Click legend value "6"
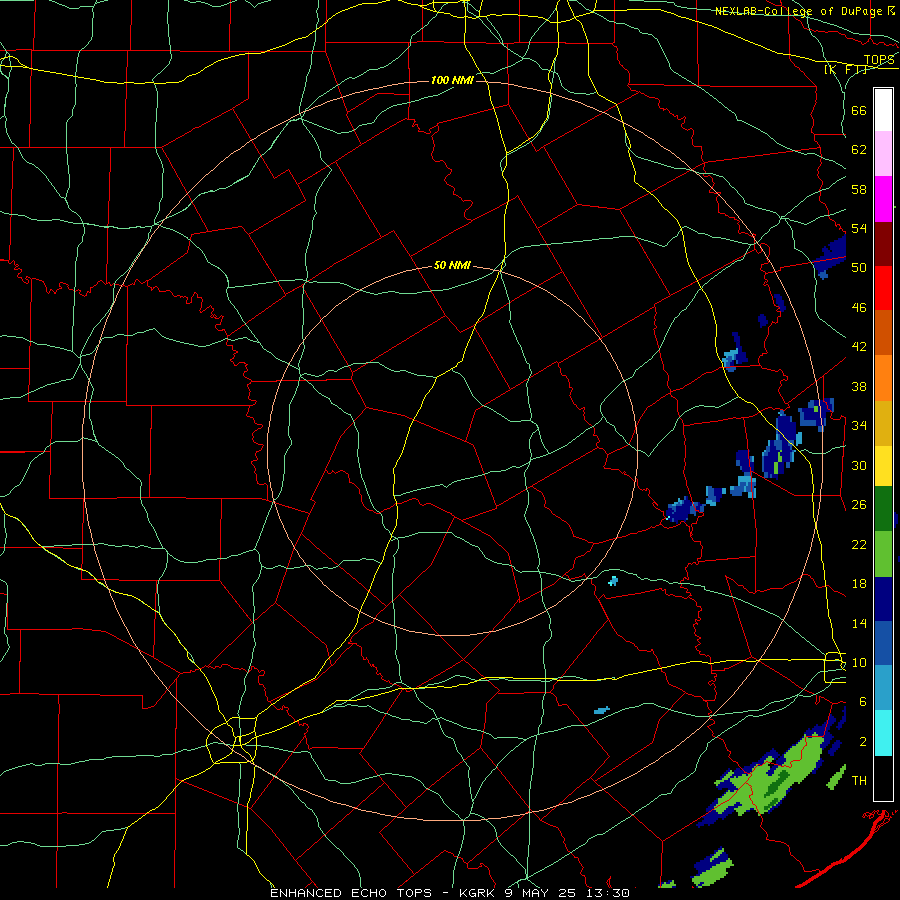The image size is (900, 900). [863, 701]
